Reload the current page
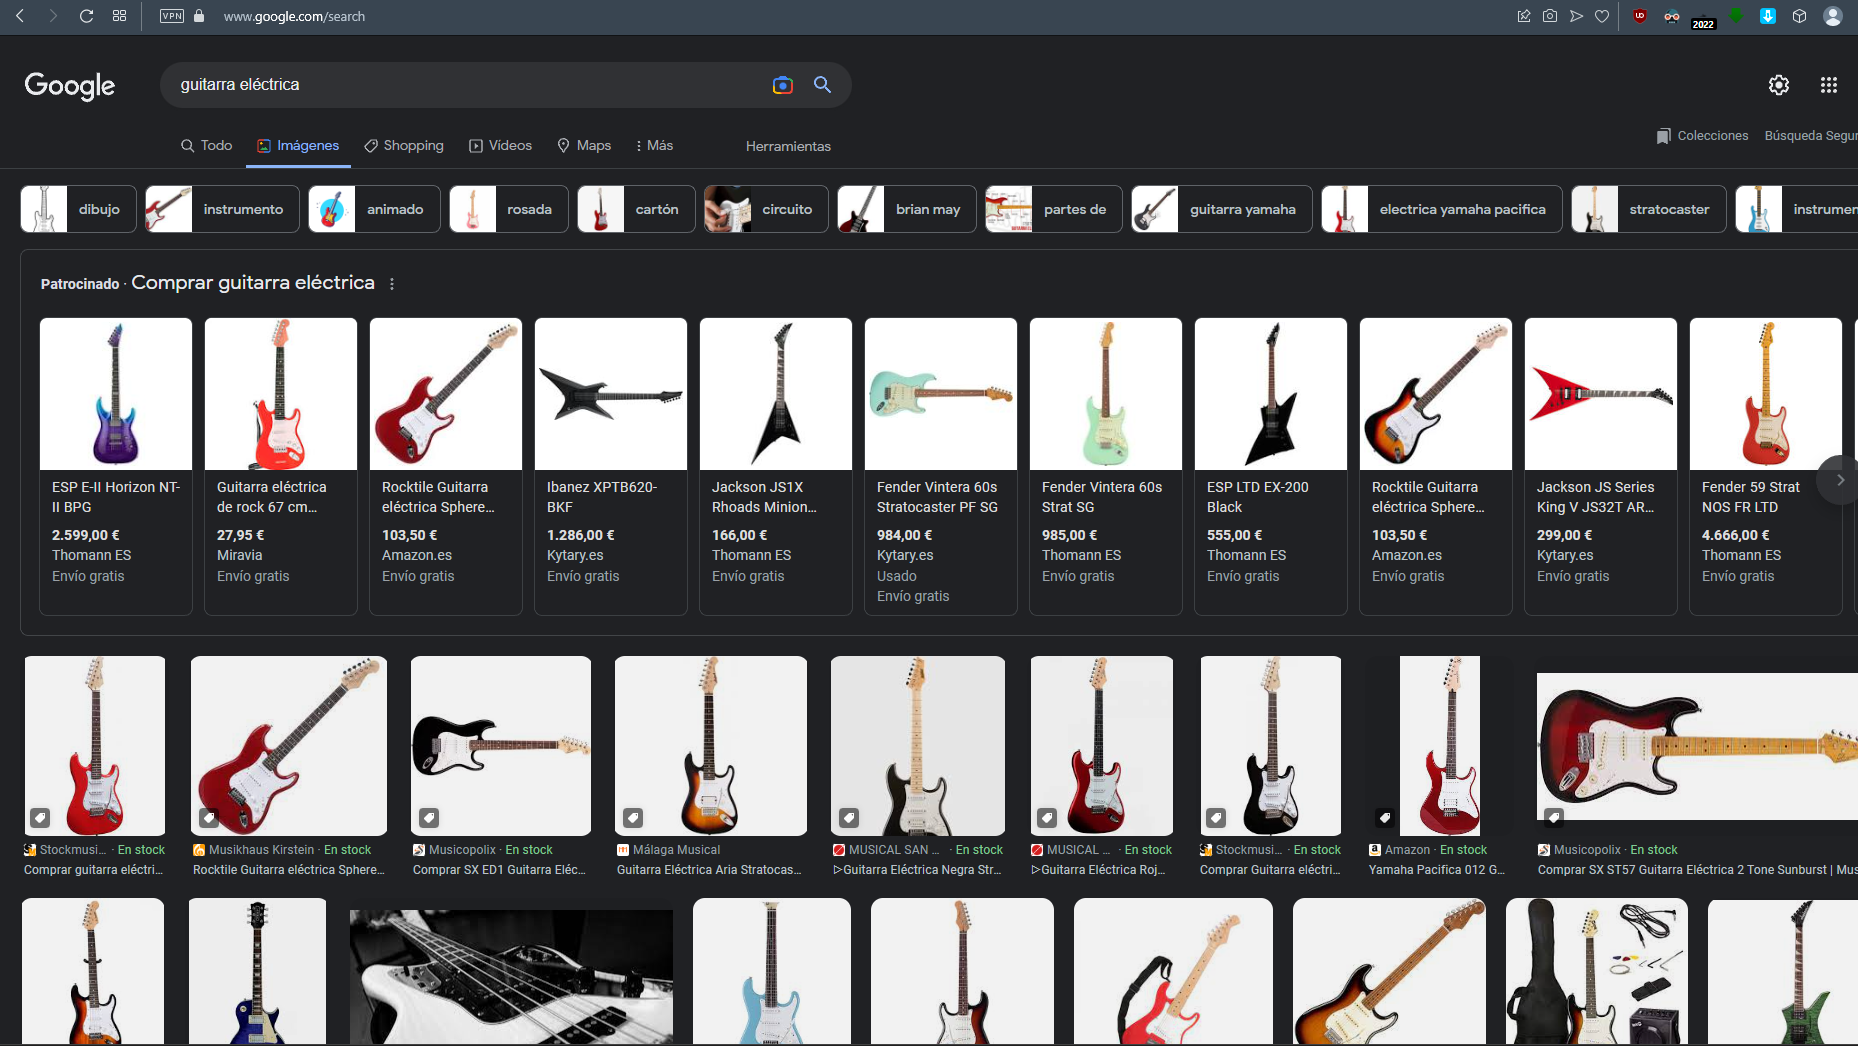This screenshot has width=1858, height=1046. 86,16
